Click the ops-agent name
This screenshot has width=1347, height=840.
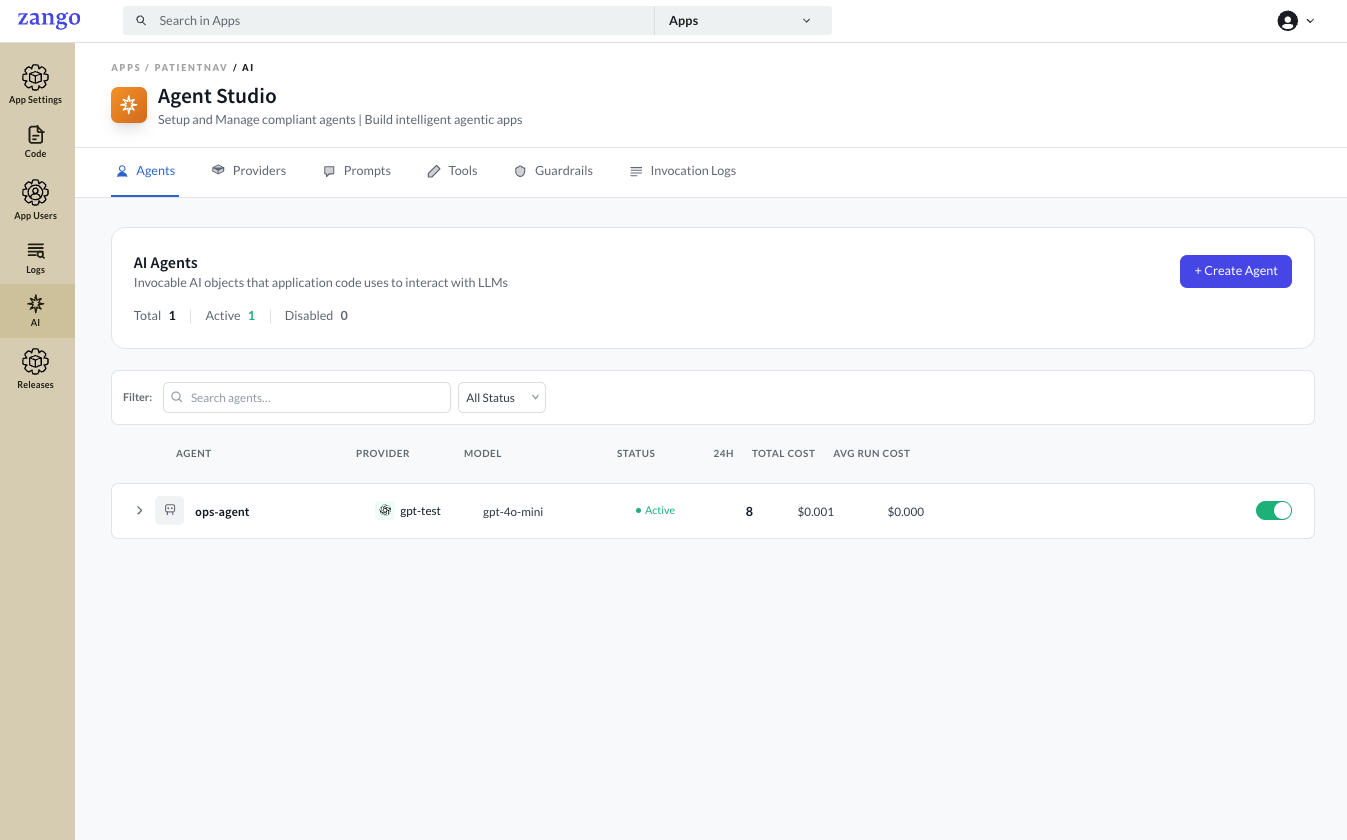[222, 511]
